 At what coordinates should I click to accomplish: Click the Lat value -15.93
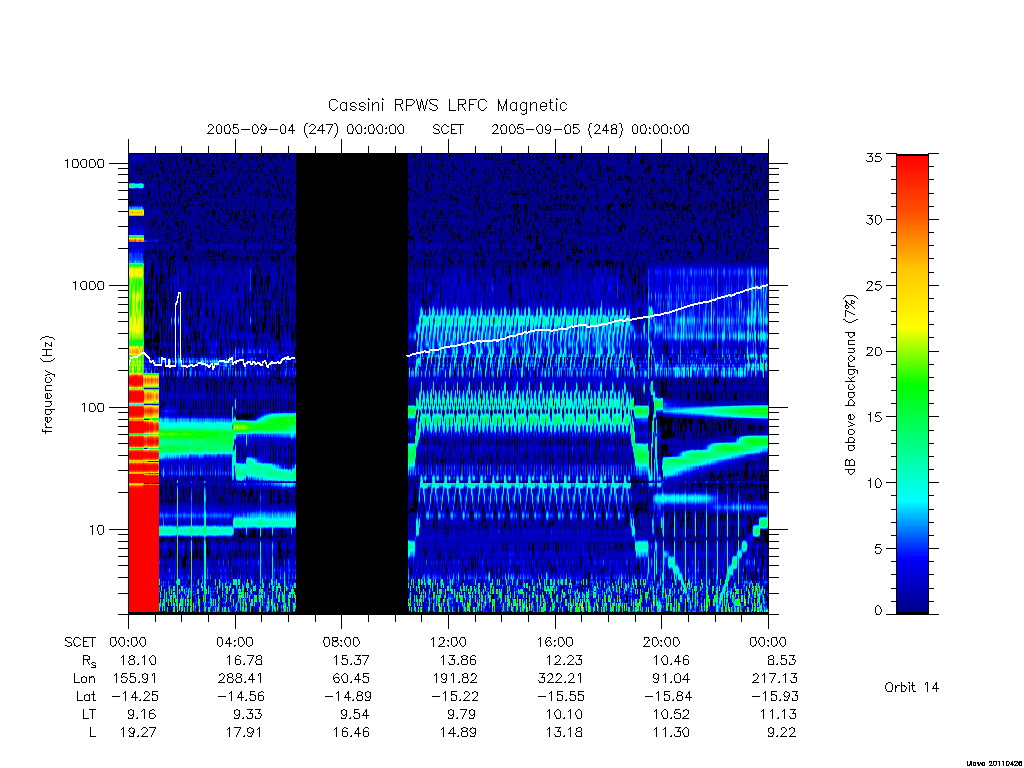[x=774, y=697]
